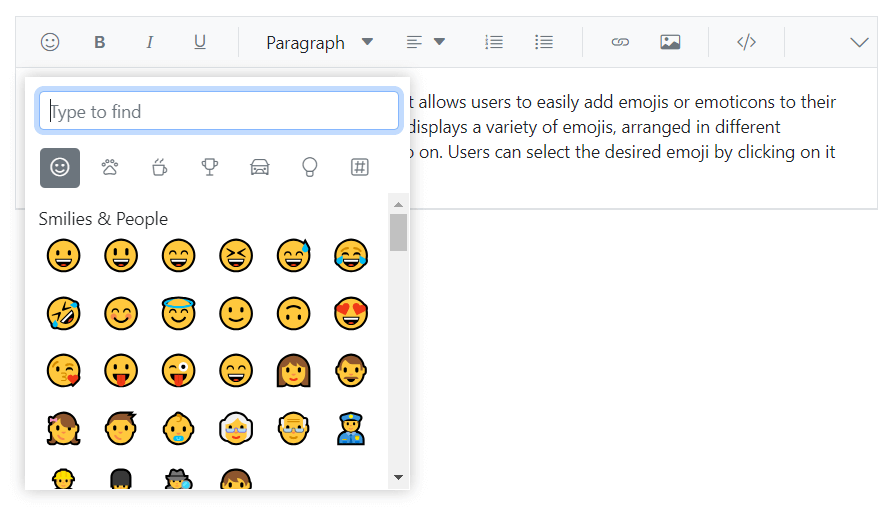The image size is (894, 508).
Task: Click the emoji list scrollbar down arrow
Action: tap(398, 477)
